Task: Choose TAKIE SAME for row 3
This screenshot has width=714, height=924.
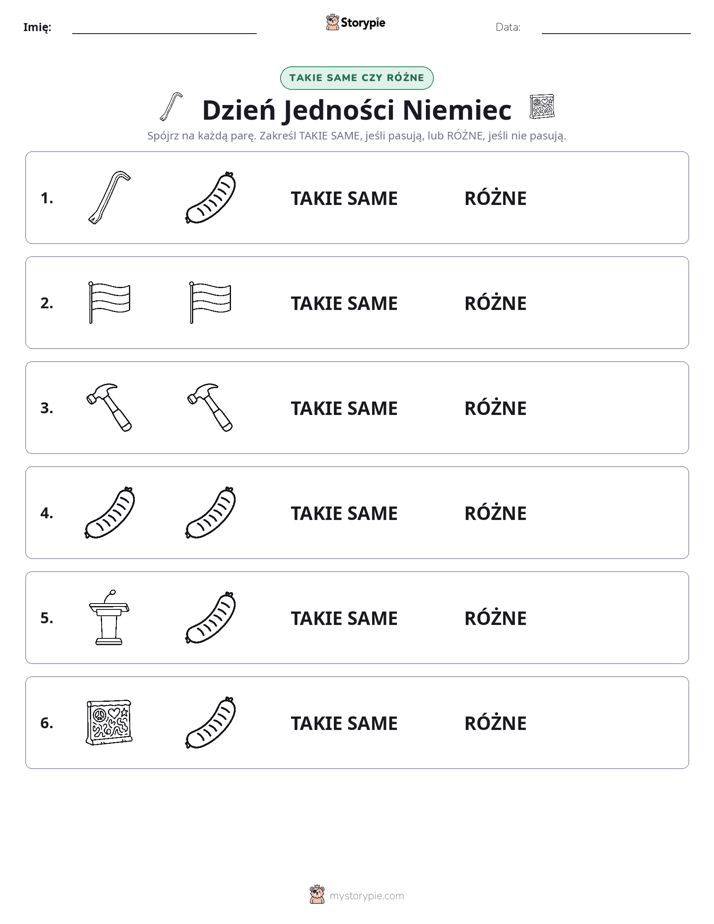Action: coord(344,408)
